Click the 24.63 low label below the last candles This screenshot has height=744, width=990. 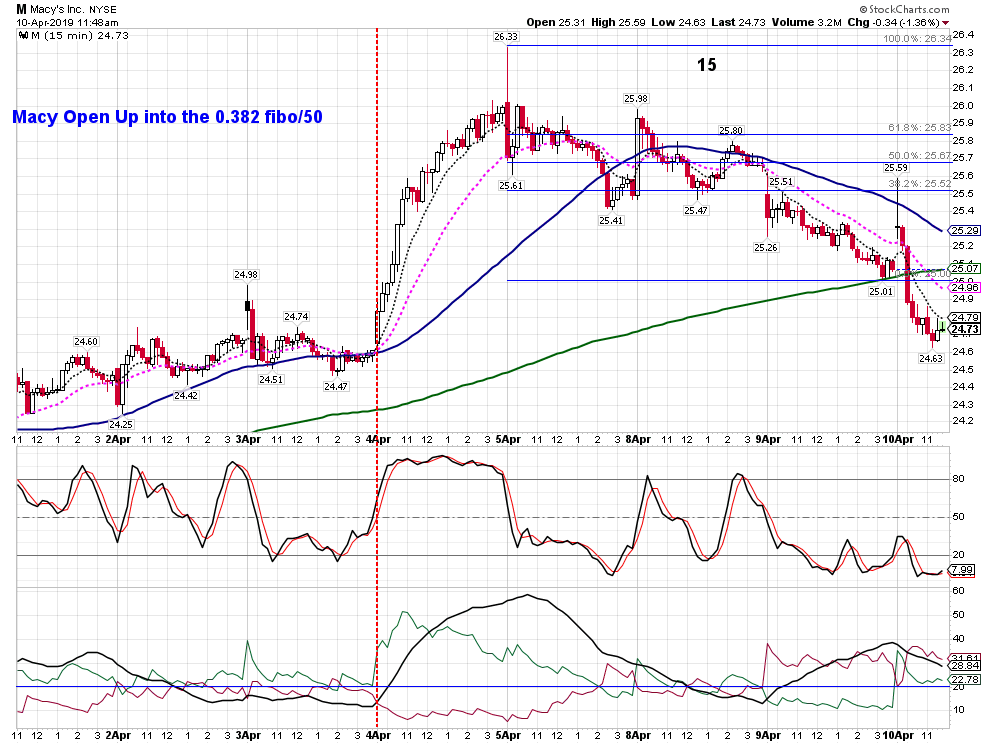click(x=931, y=358)
